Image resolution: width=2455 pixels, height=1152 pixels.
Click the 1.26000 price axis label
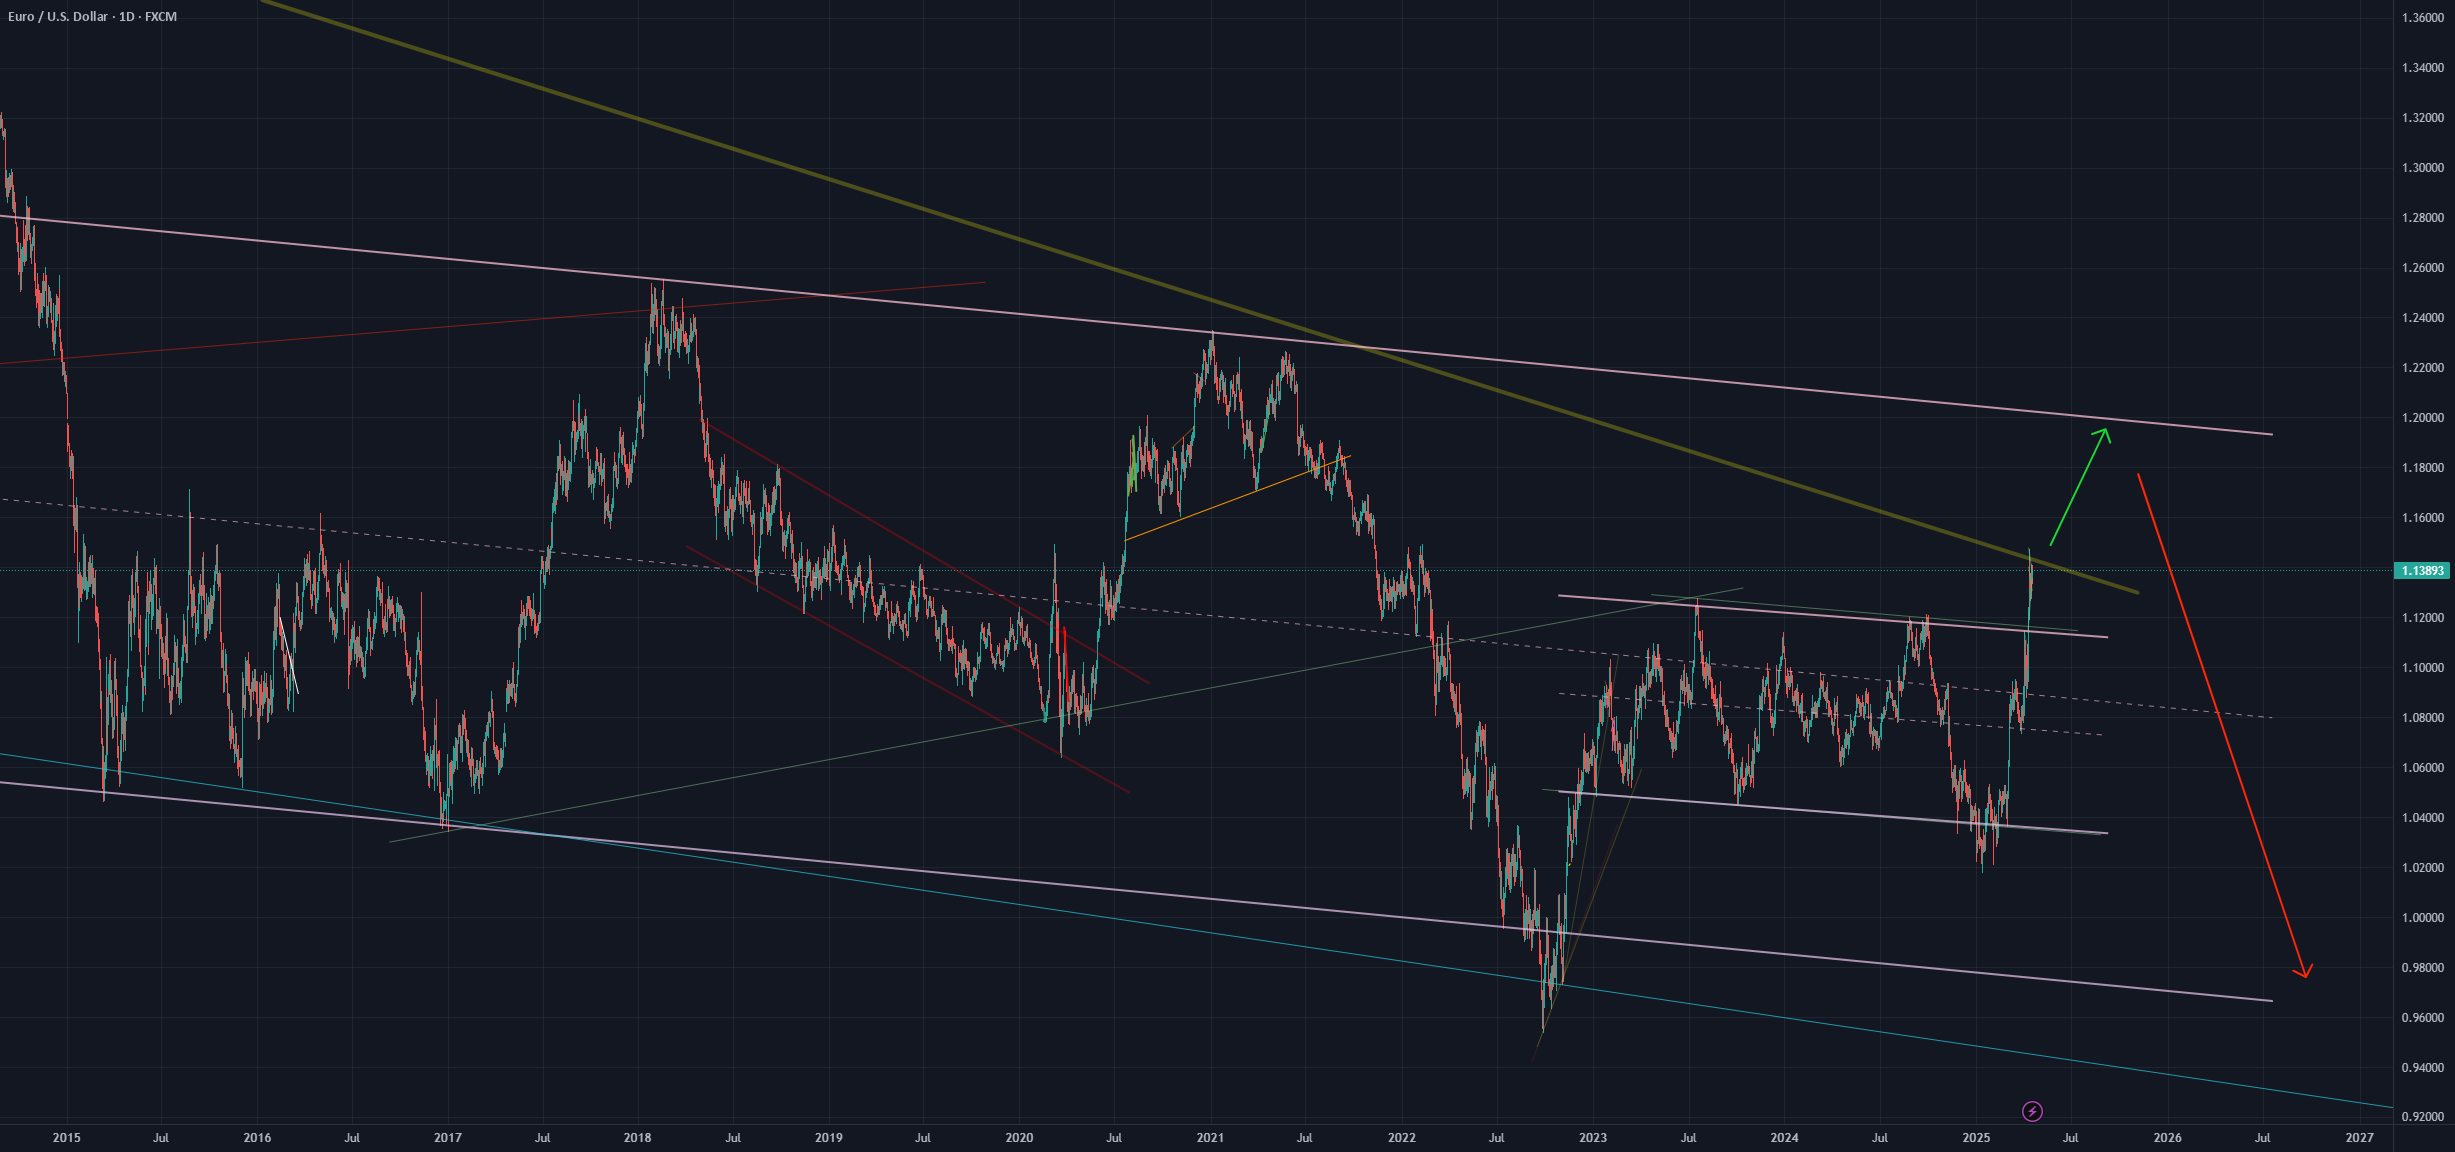coord(2422,268)
